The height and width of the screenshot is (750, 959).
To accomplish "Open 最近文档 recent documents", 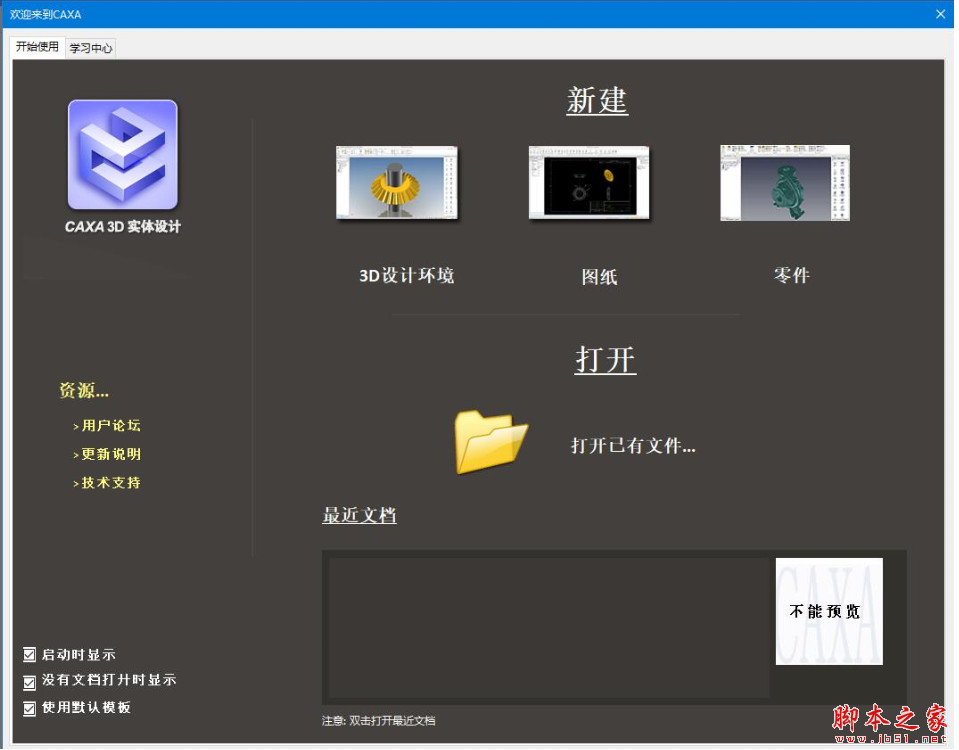I will pyautogui.click(x=359, y=515).
